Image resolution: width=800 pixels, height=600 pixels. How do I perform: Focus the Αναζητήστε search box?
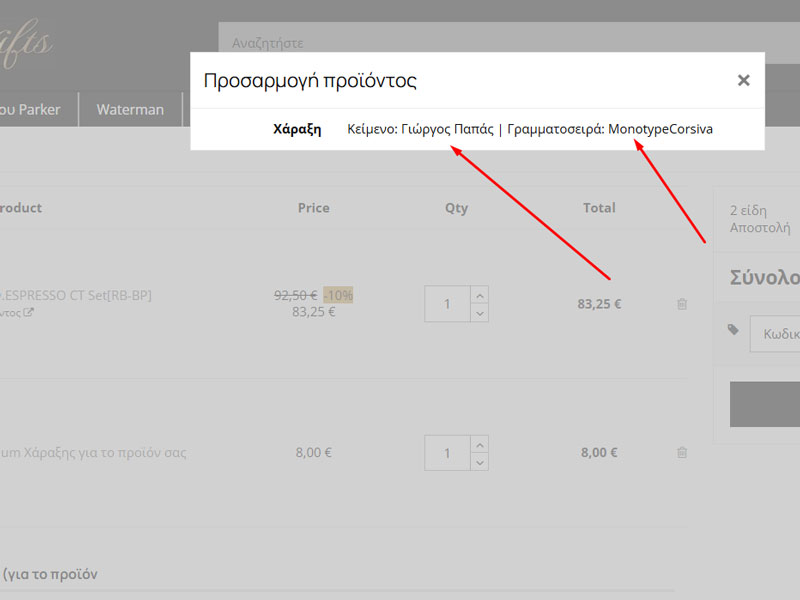coord(509,43)
